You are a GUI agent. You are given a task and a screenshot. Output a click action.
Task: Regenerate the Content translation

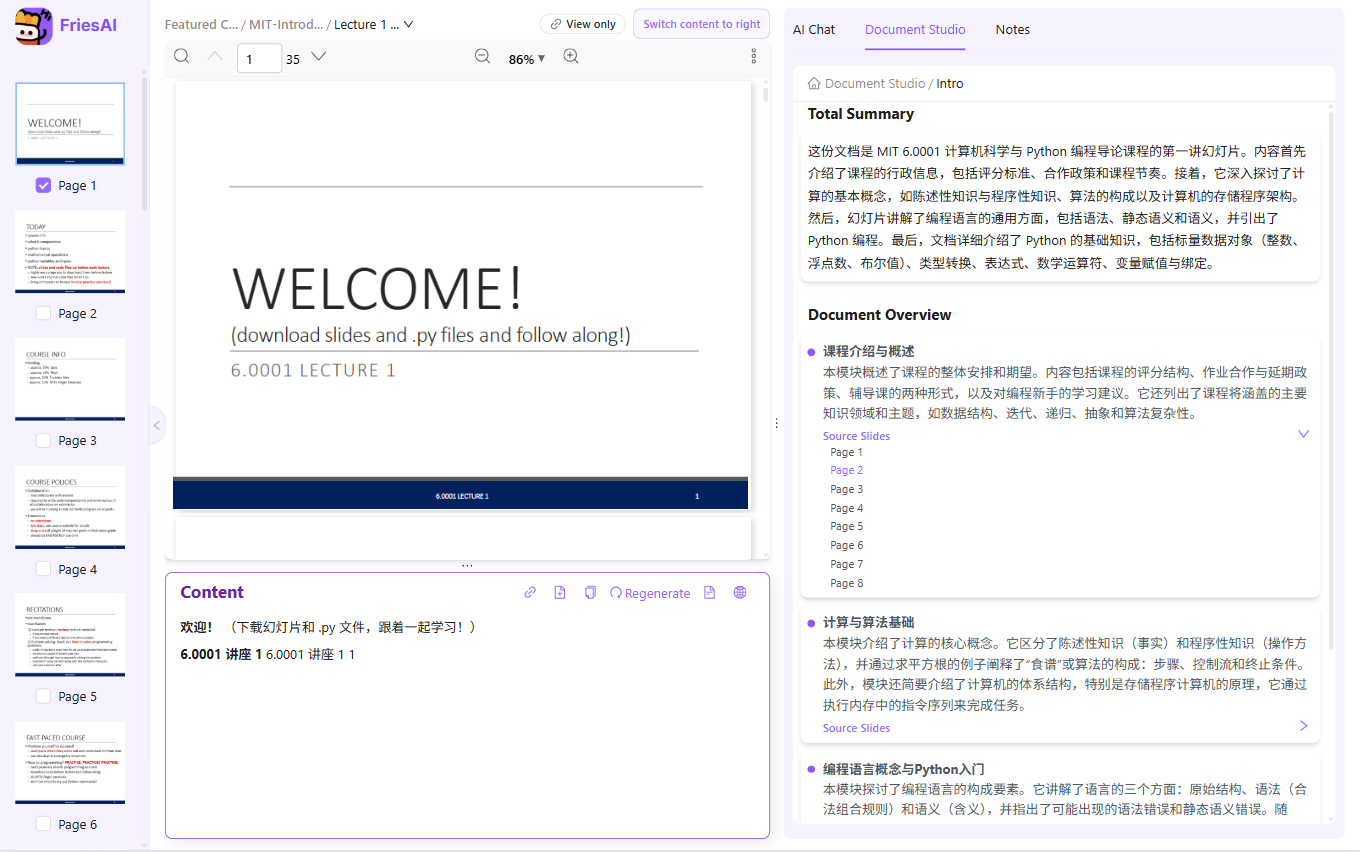tap(650, 593)
